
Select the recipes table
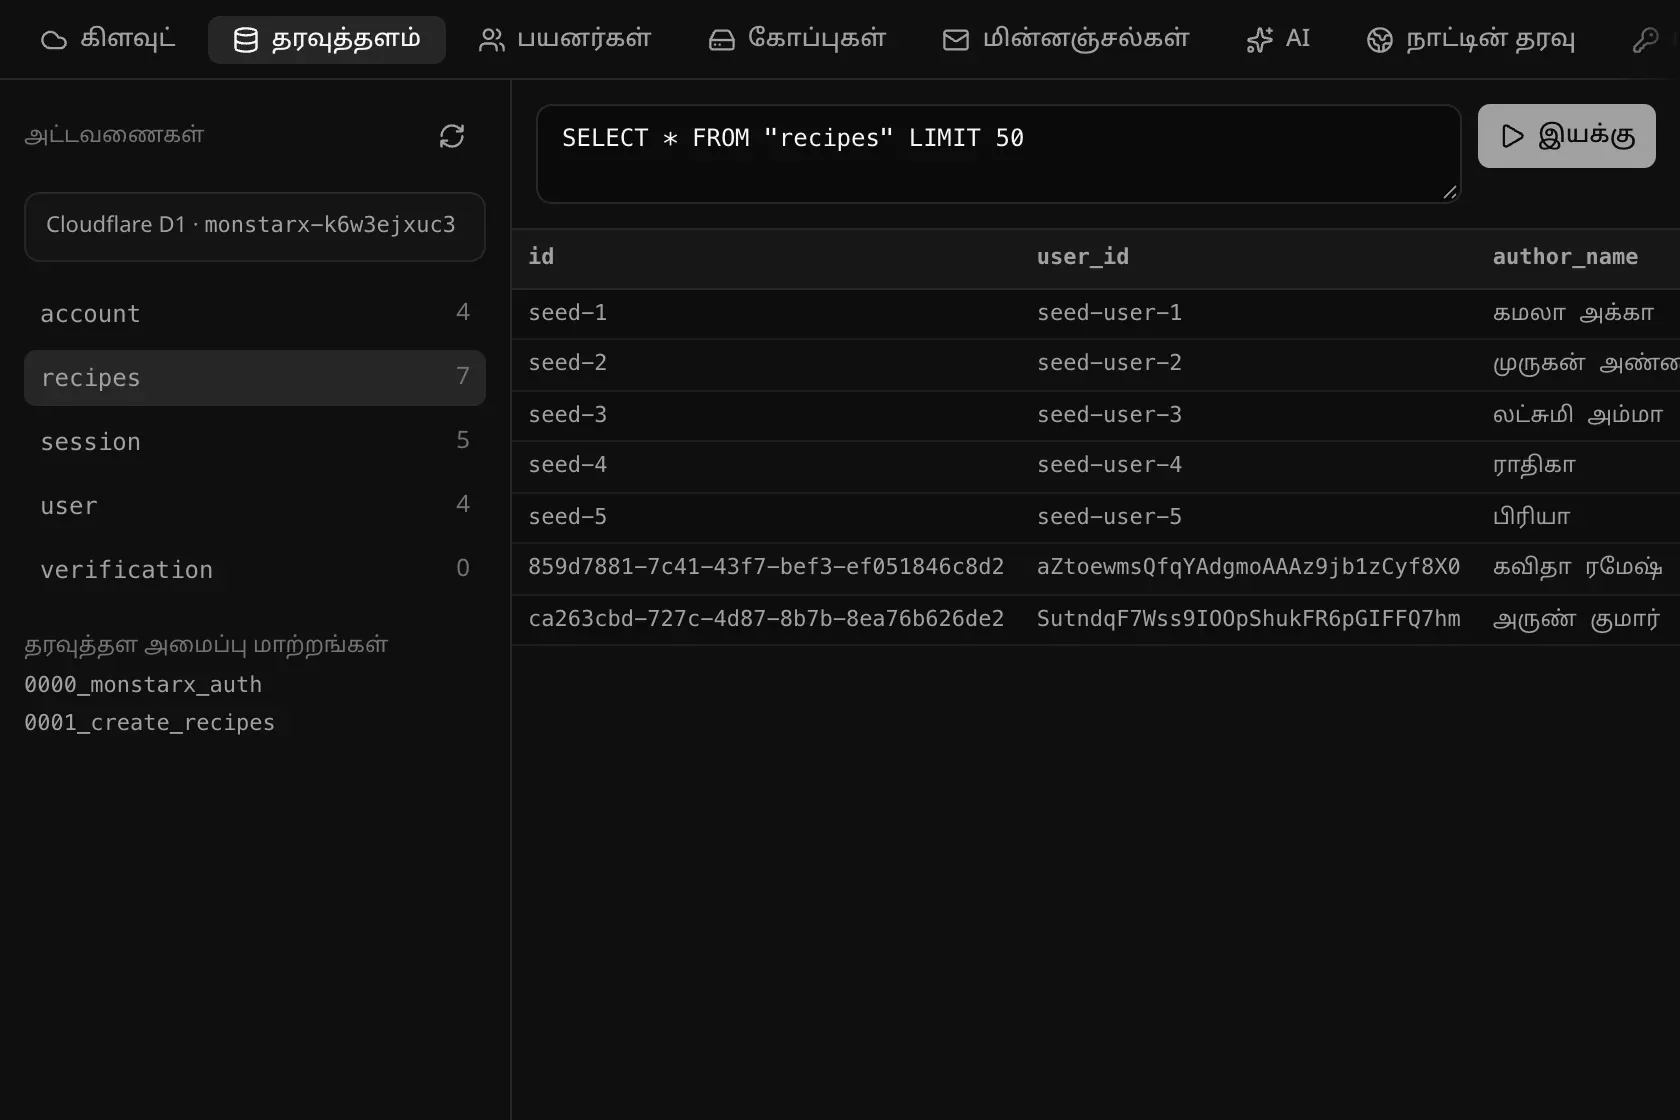coord(255,378)
